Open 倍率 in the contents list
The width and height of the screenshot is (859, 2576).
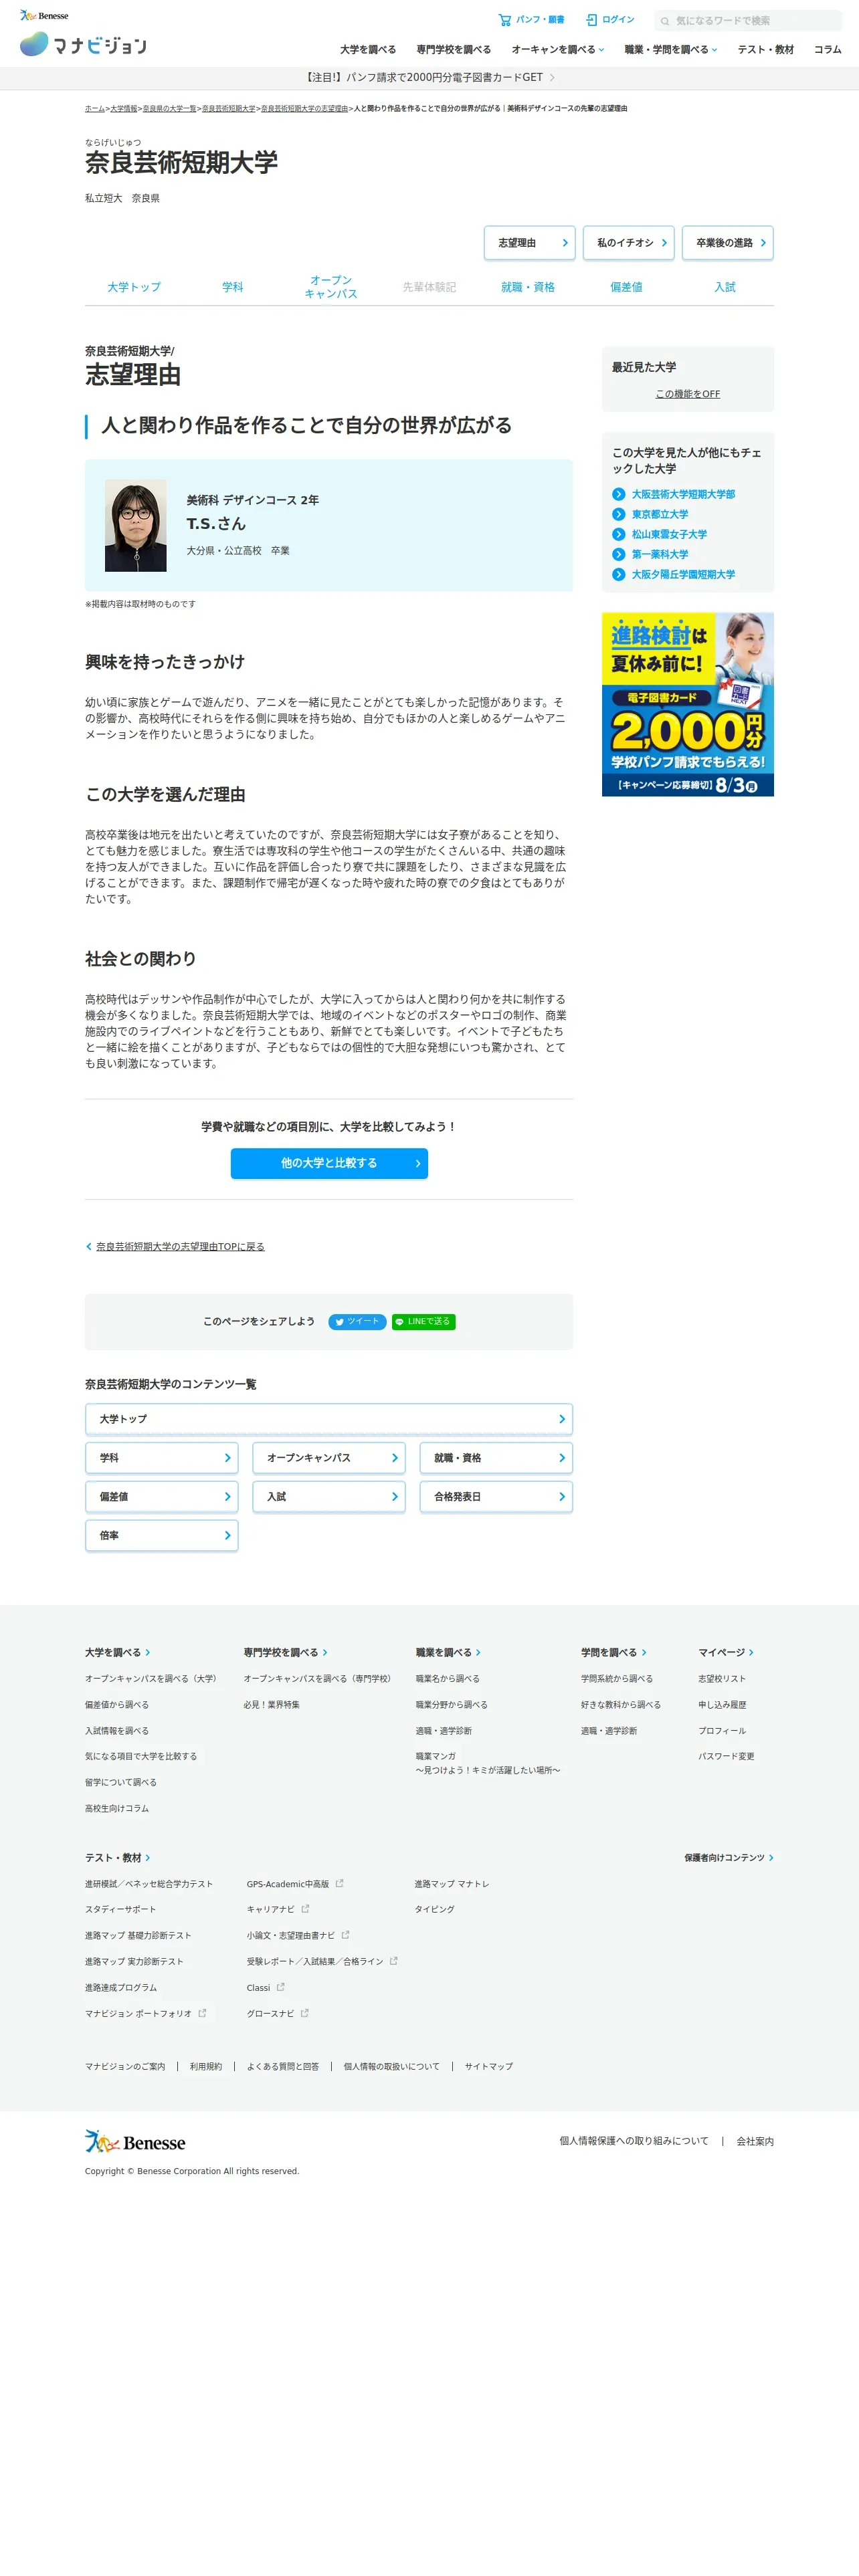tap(162, 1535)
